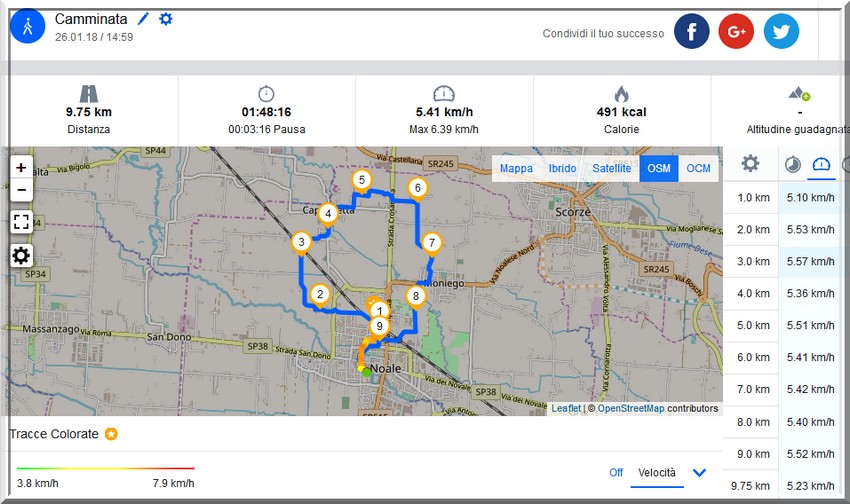Click the mountain altitude gained icon
The width and height of the screenshot is (850, 504).
pos(800,93)
